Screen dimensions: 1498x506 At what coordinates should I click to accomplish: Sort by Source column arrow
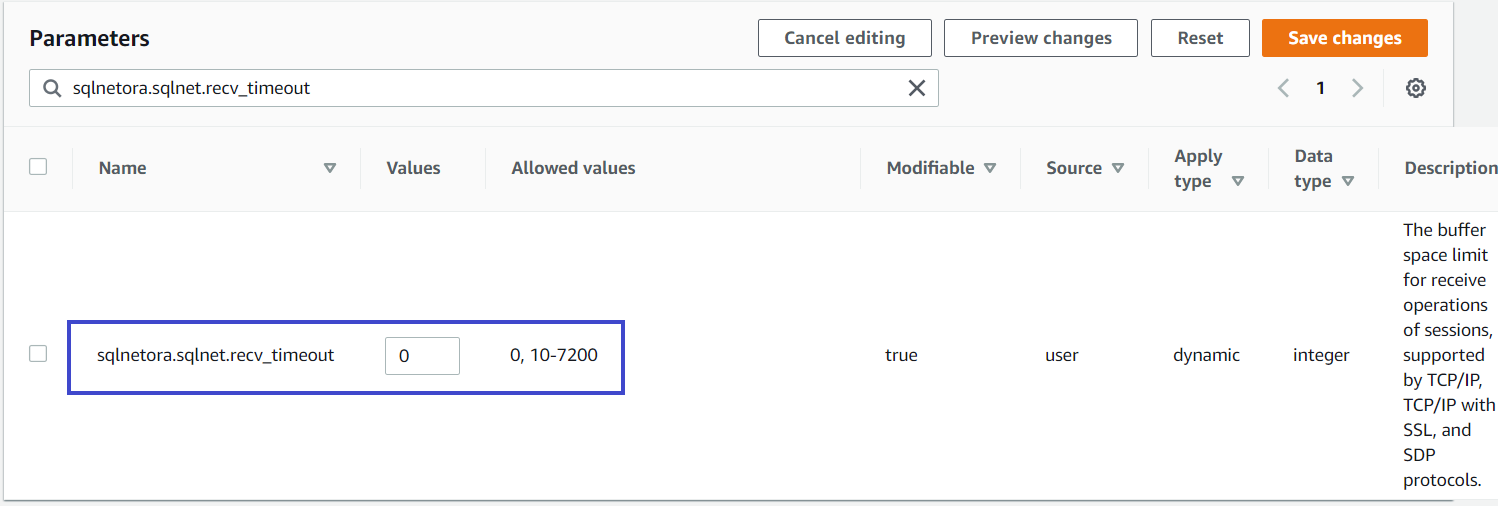pyautogui.click(x=1118, y=168)
